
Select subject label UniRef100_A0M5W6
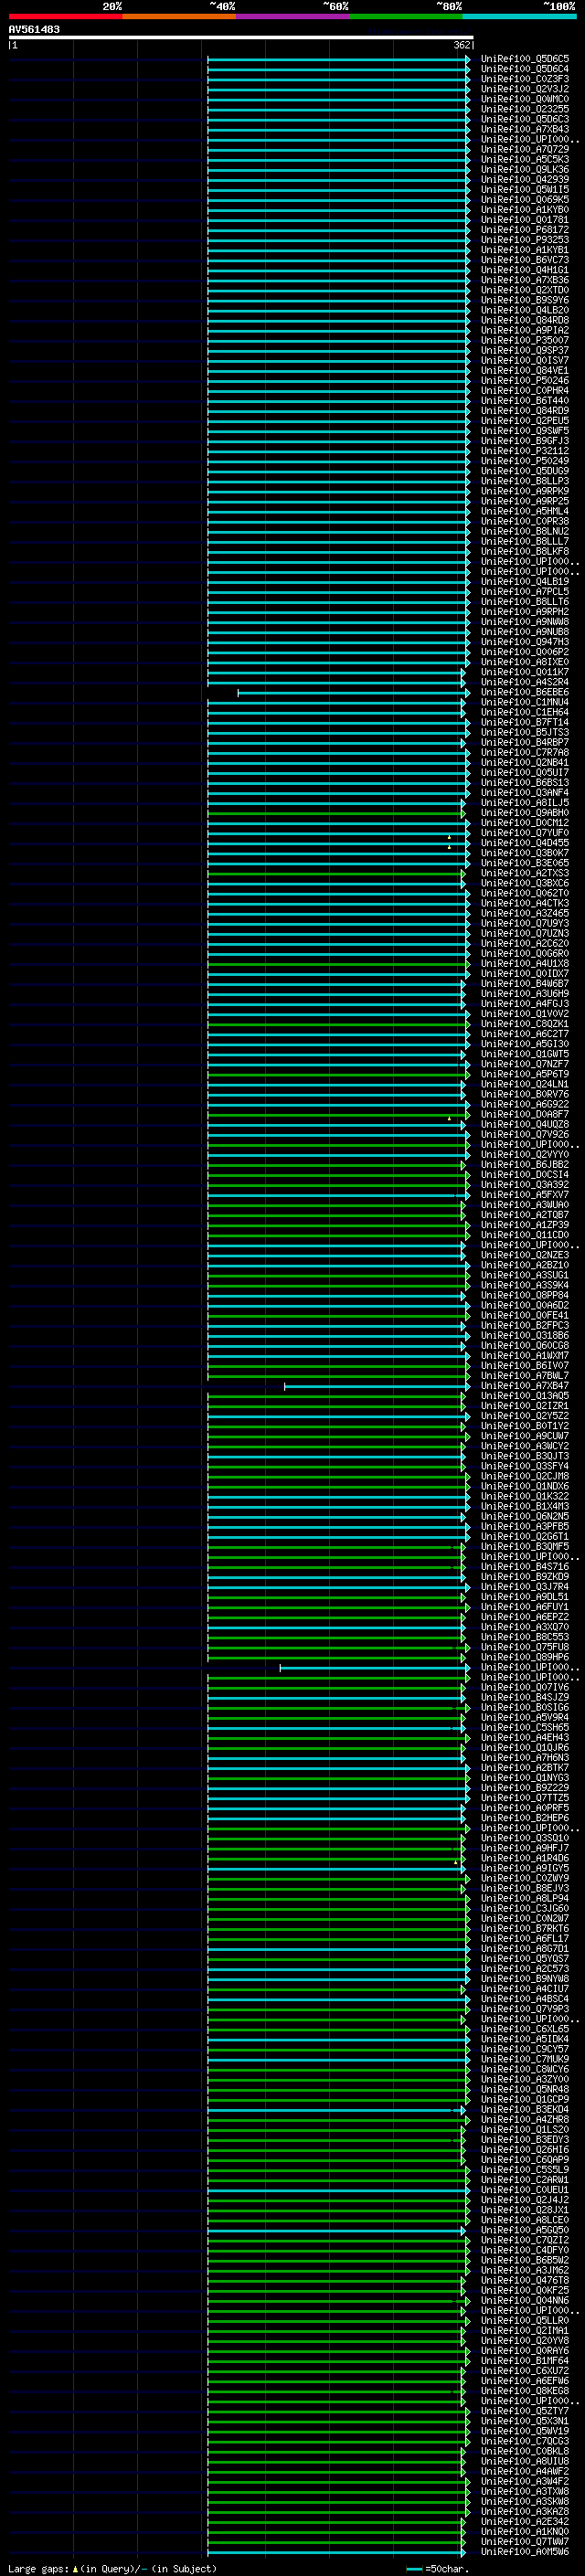point(525,2551)
